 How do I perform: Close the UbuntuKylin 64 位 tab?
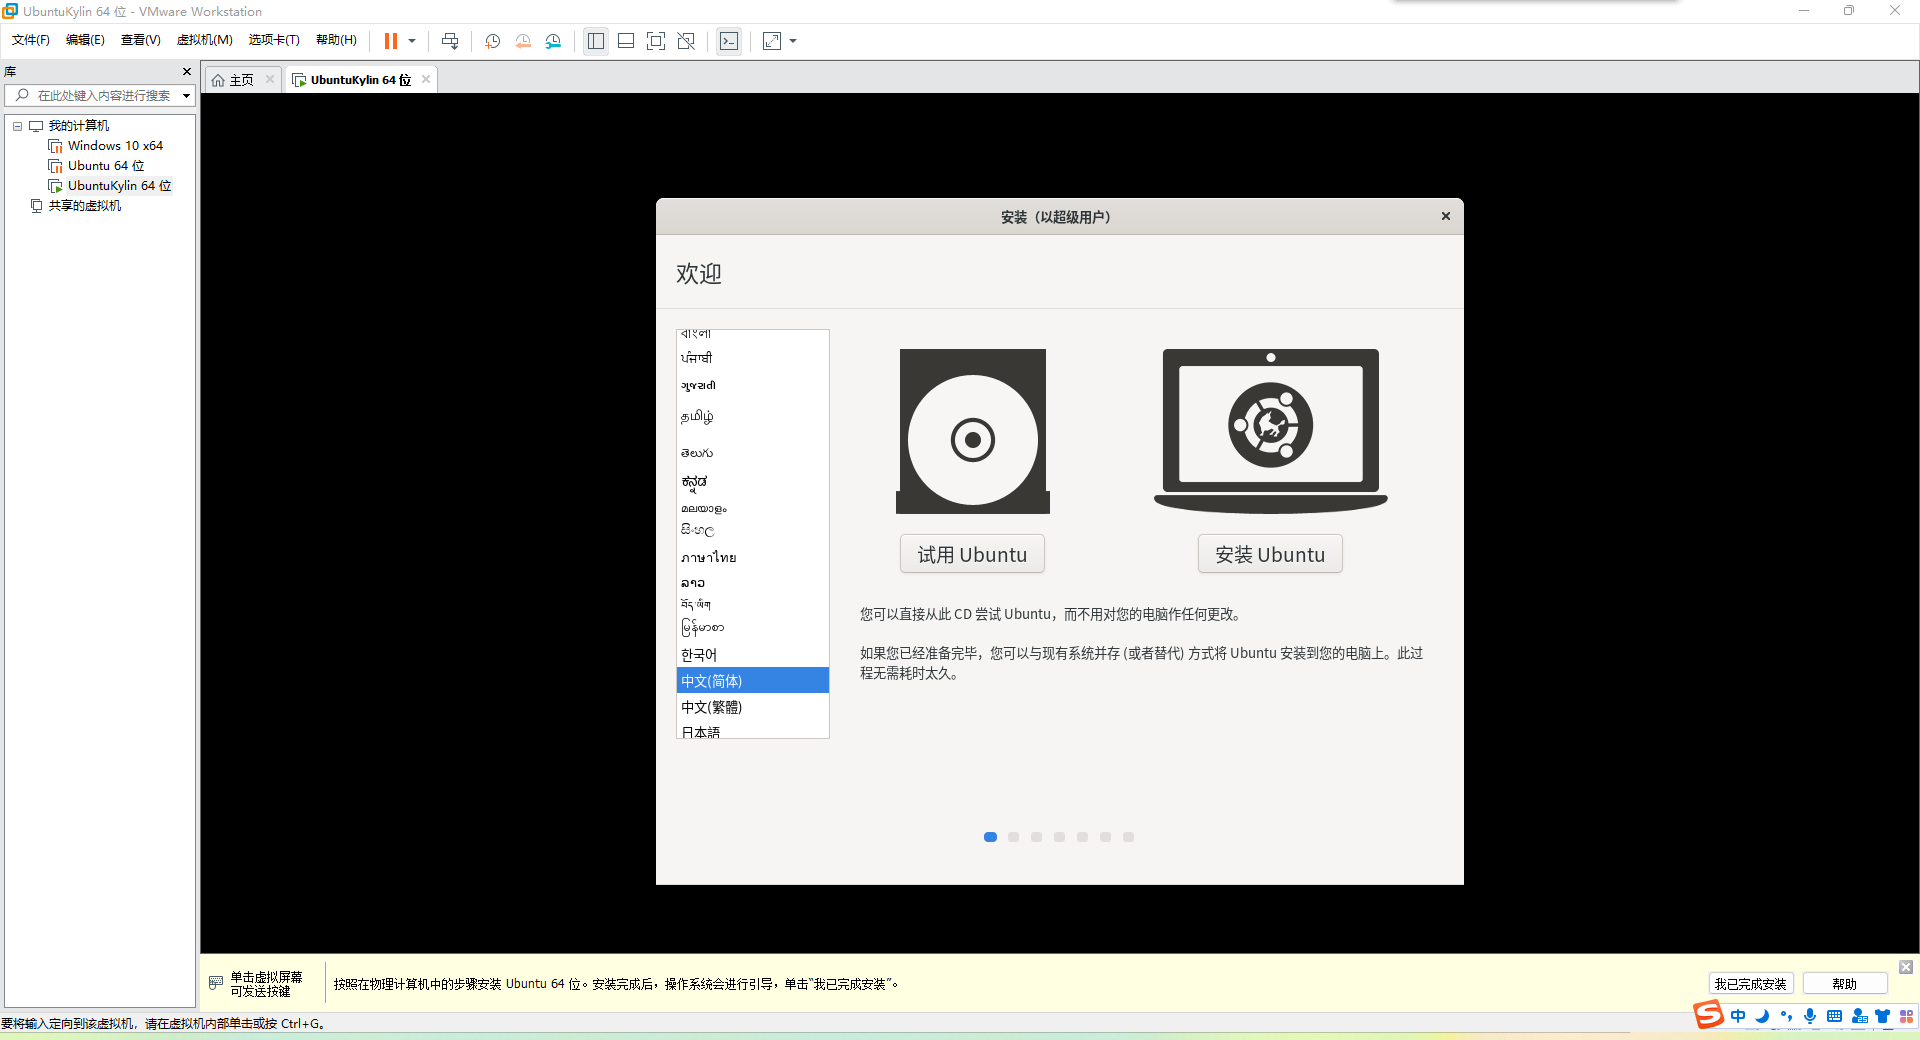tap(426, 79)
